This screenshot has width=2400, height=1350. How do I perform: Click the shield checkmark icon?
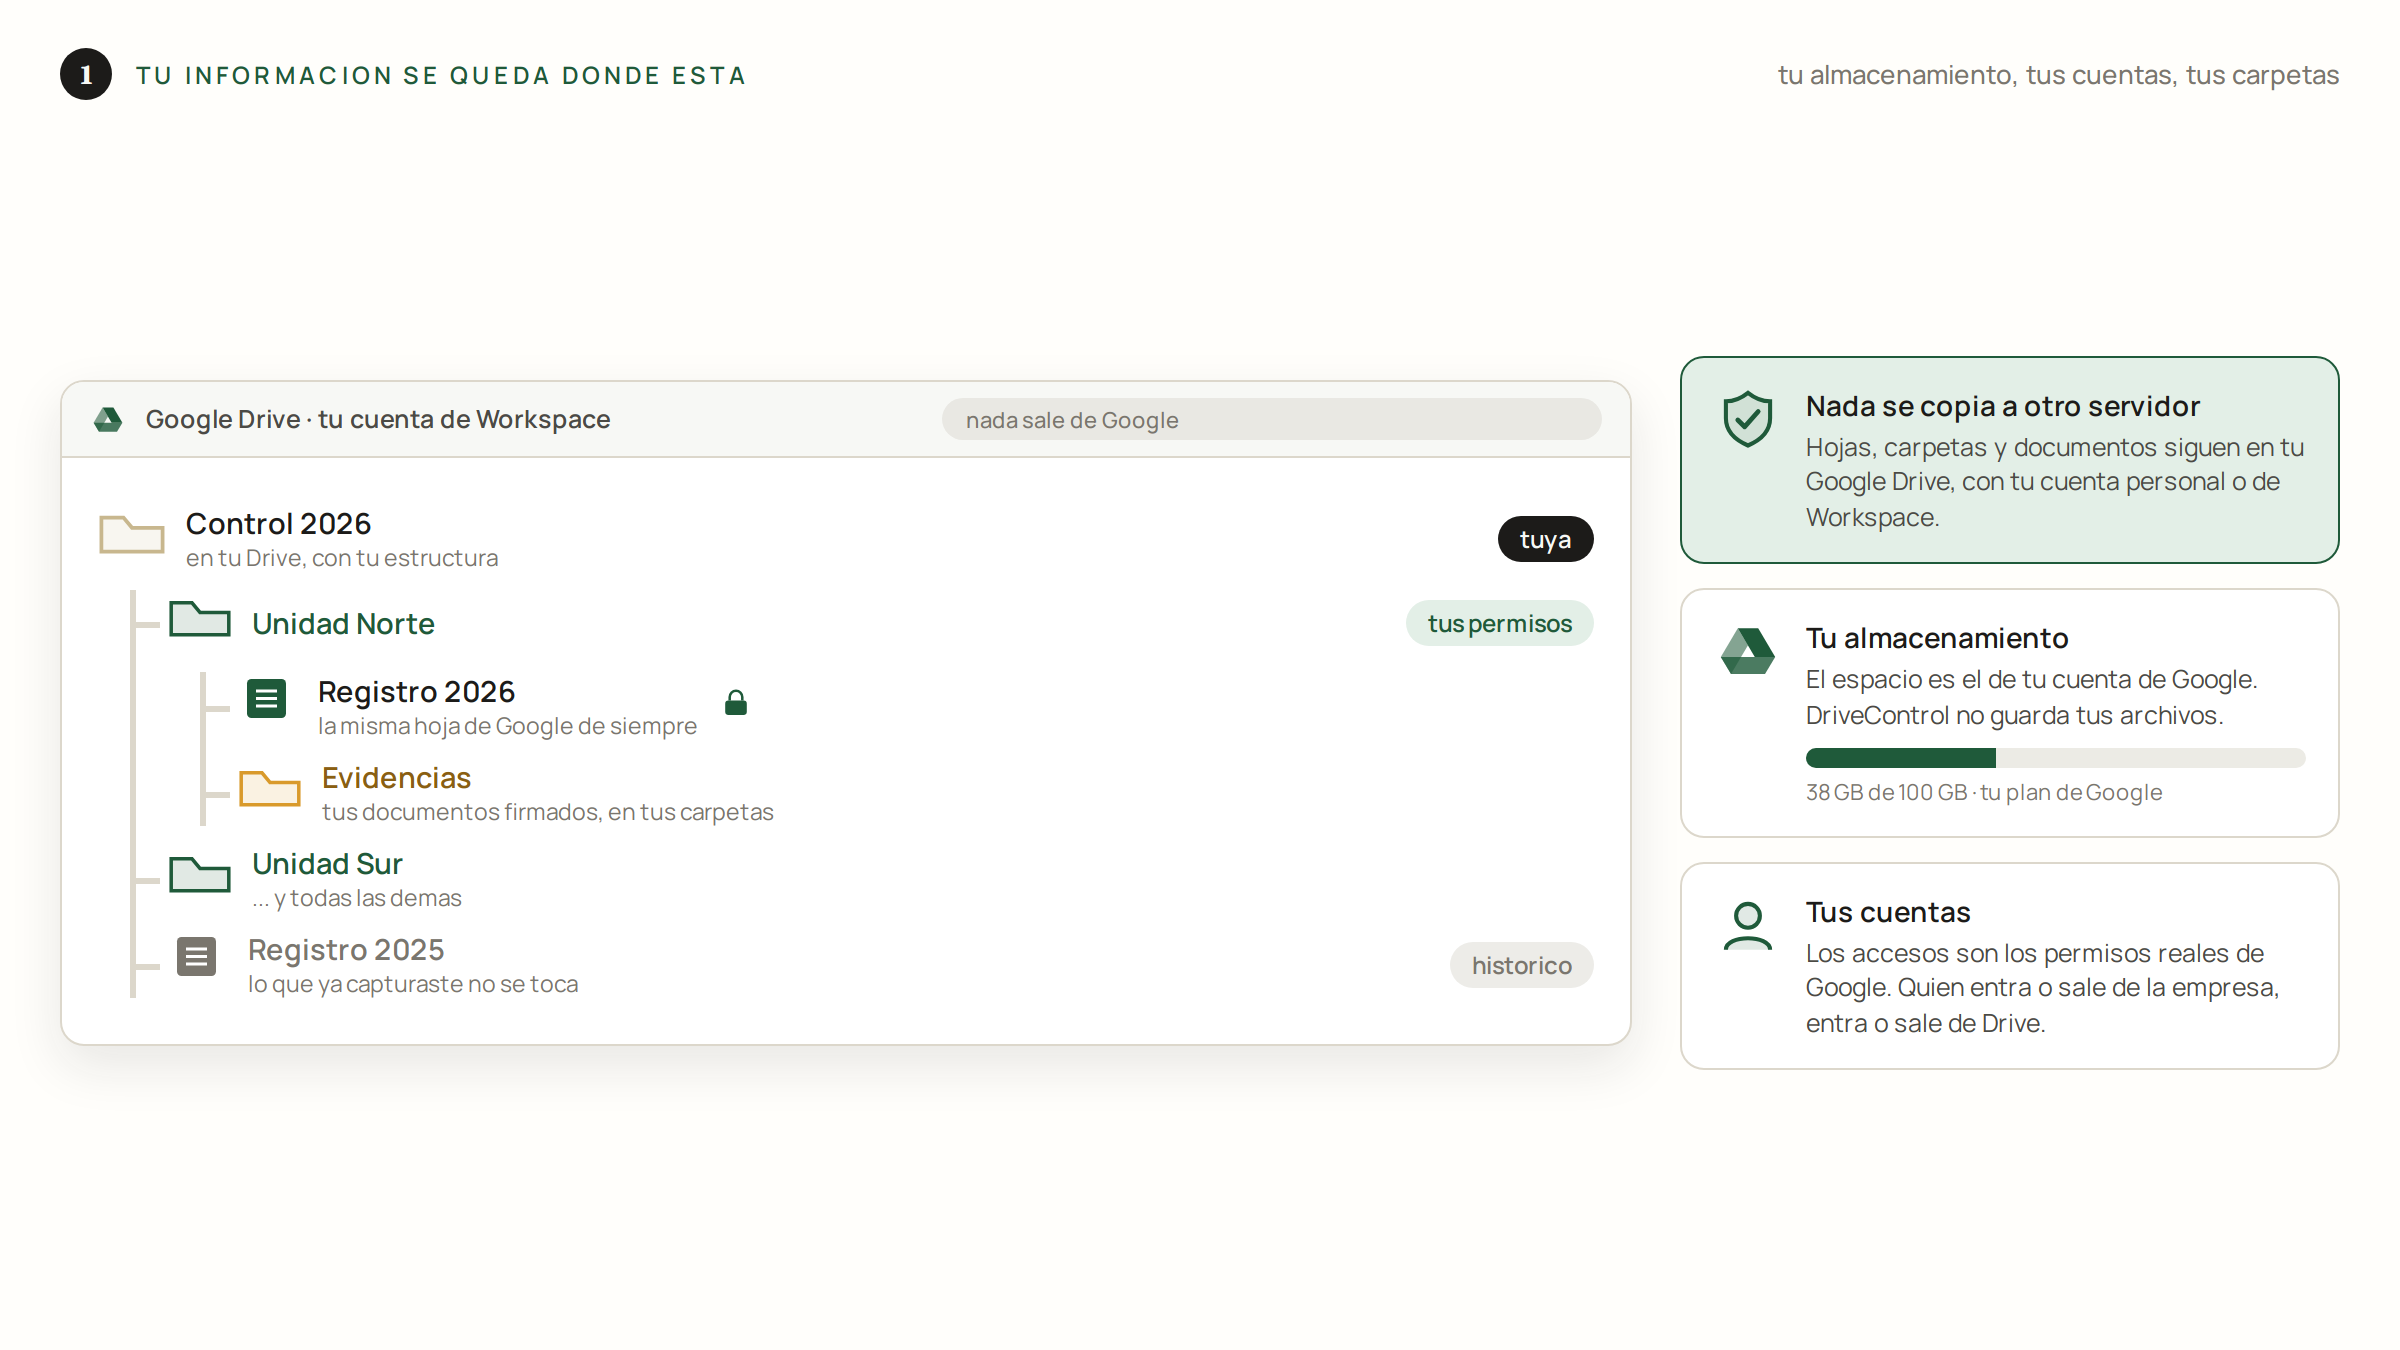click(1748, 418)
